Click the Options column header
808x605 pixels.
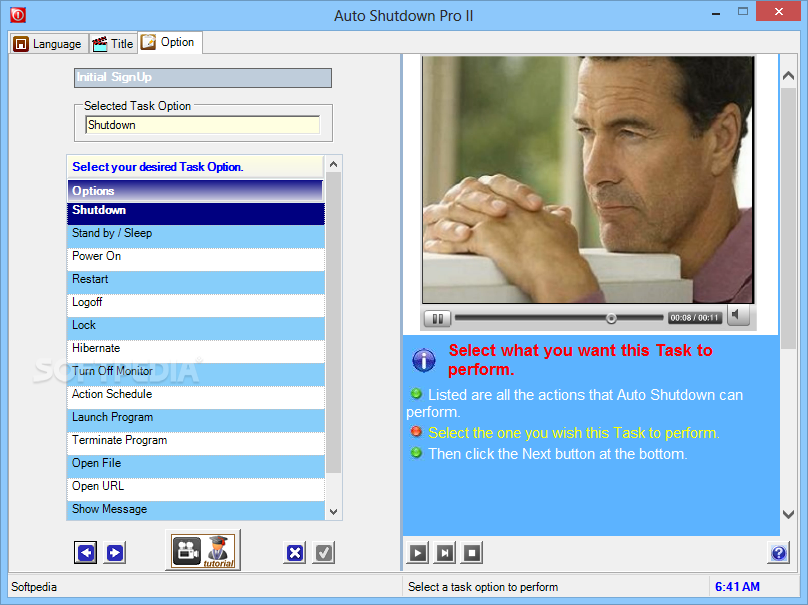[x=195, y=191]
